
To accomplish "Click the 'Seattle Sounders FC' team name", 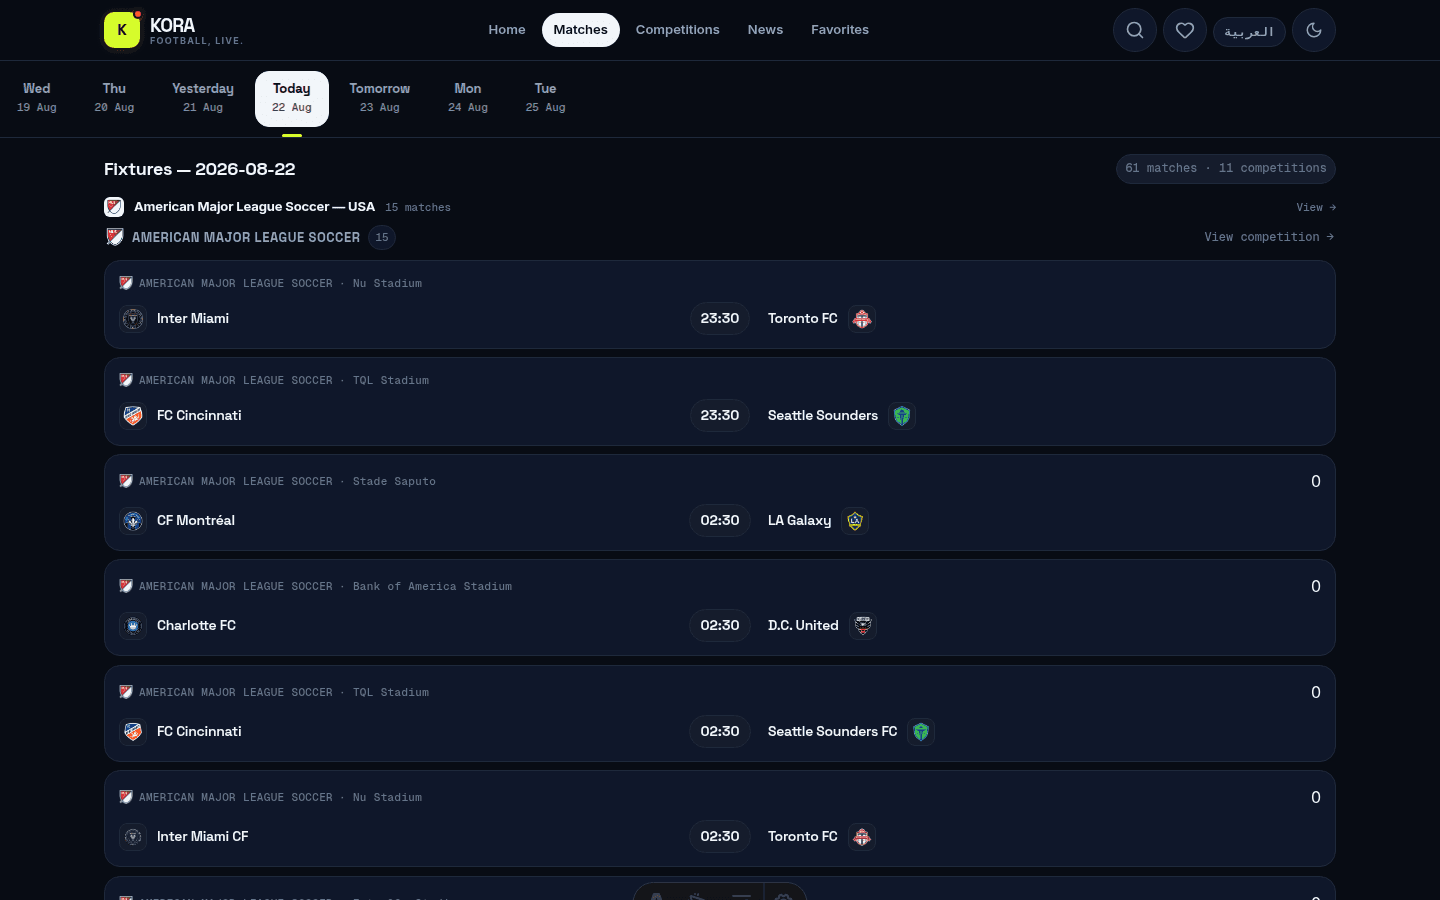I will [833, 732].
